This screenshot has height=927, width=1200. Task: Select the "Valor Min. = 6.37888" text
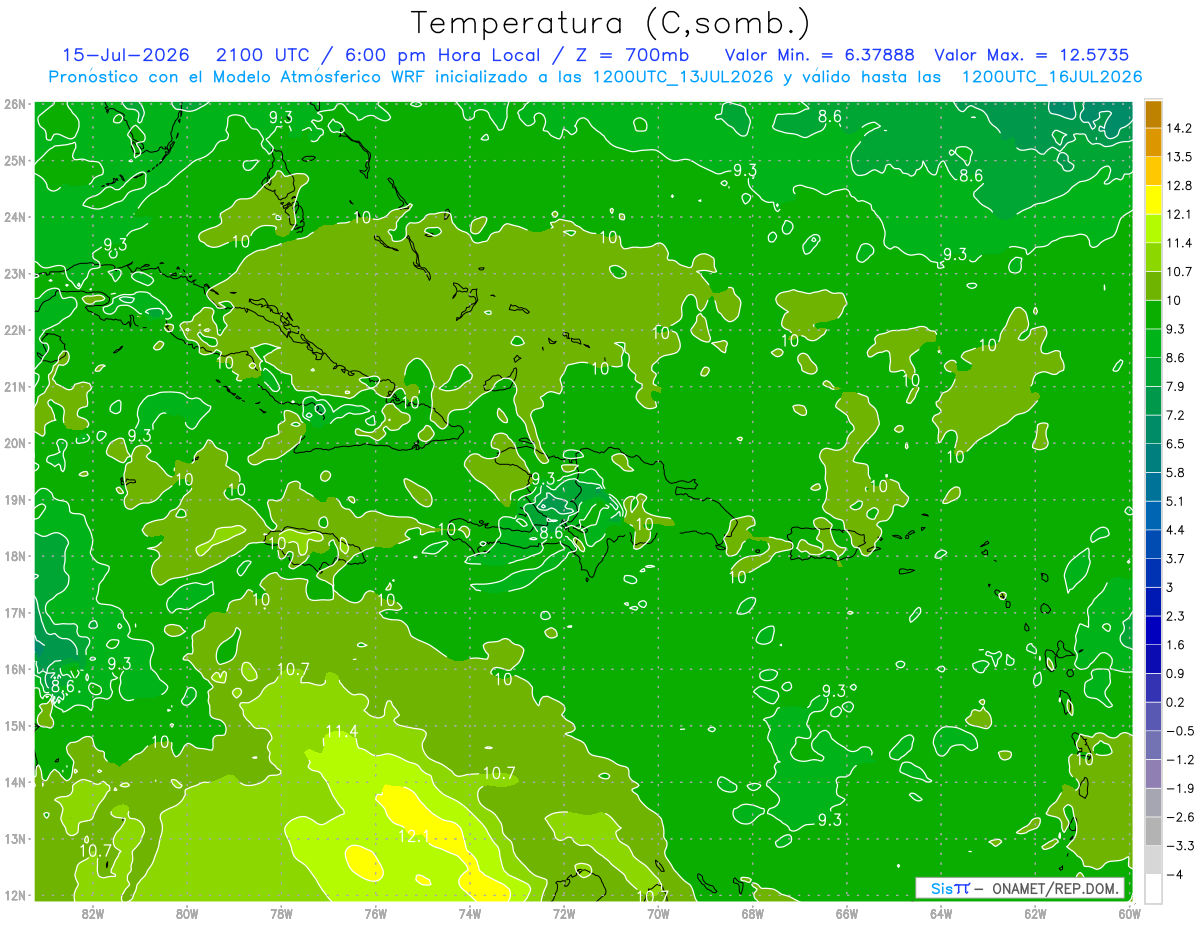click(819, 55)
